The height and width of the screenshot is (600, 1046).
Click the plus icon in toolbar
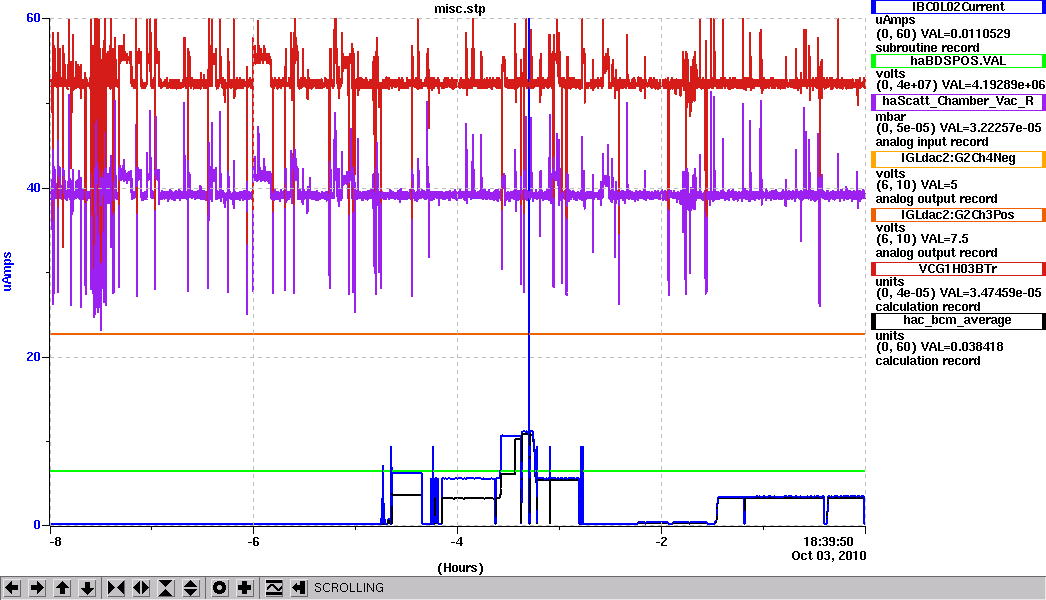click(x=245, y=588)
